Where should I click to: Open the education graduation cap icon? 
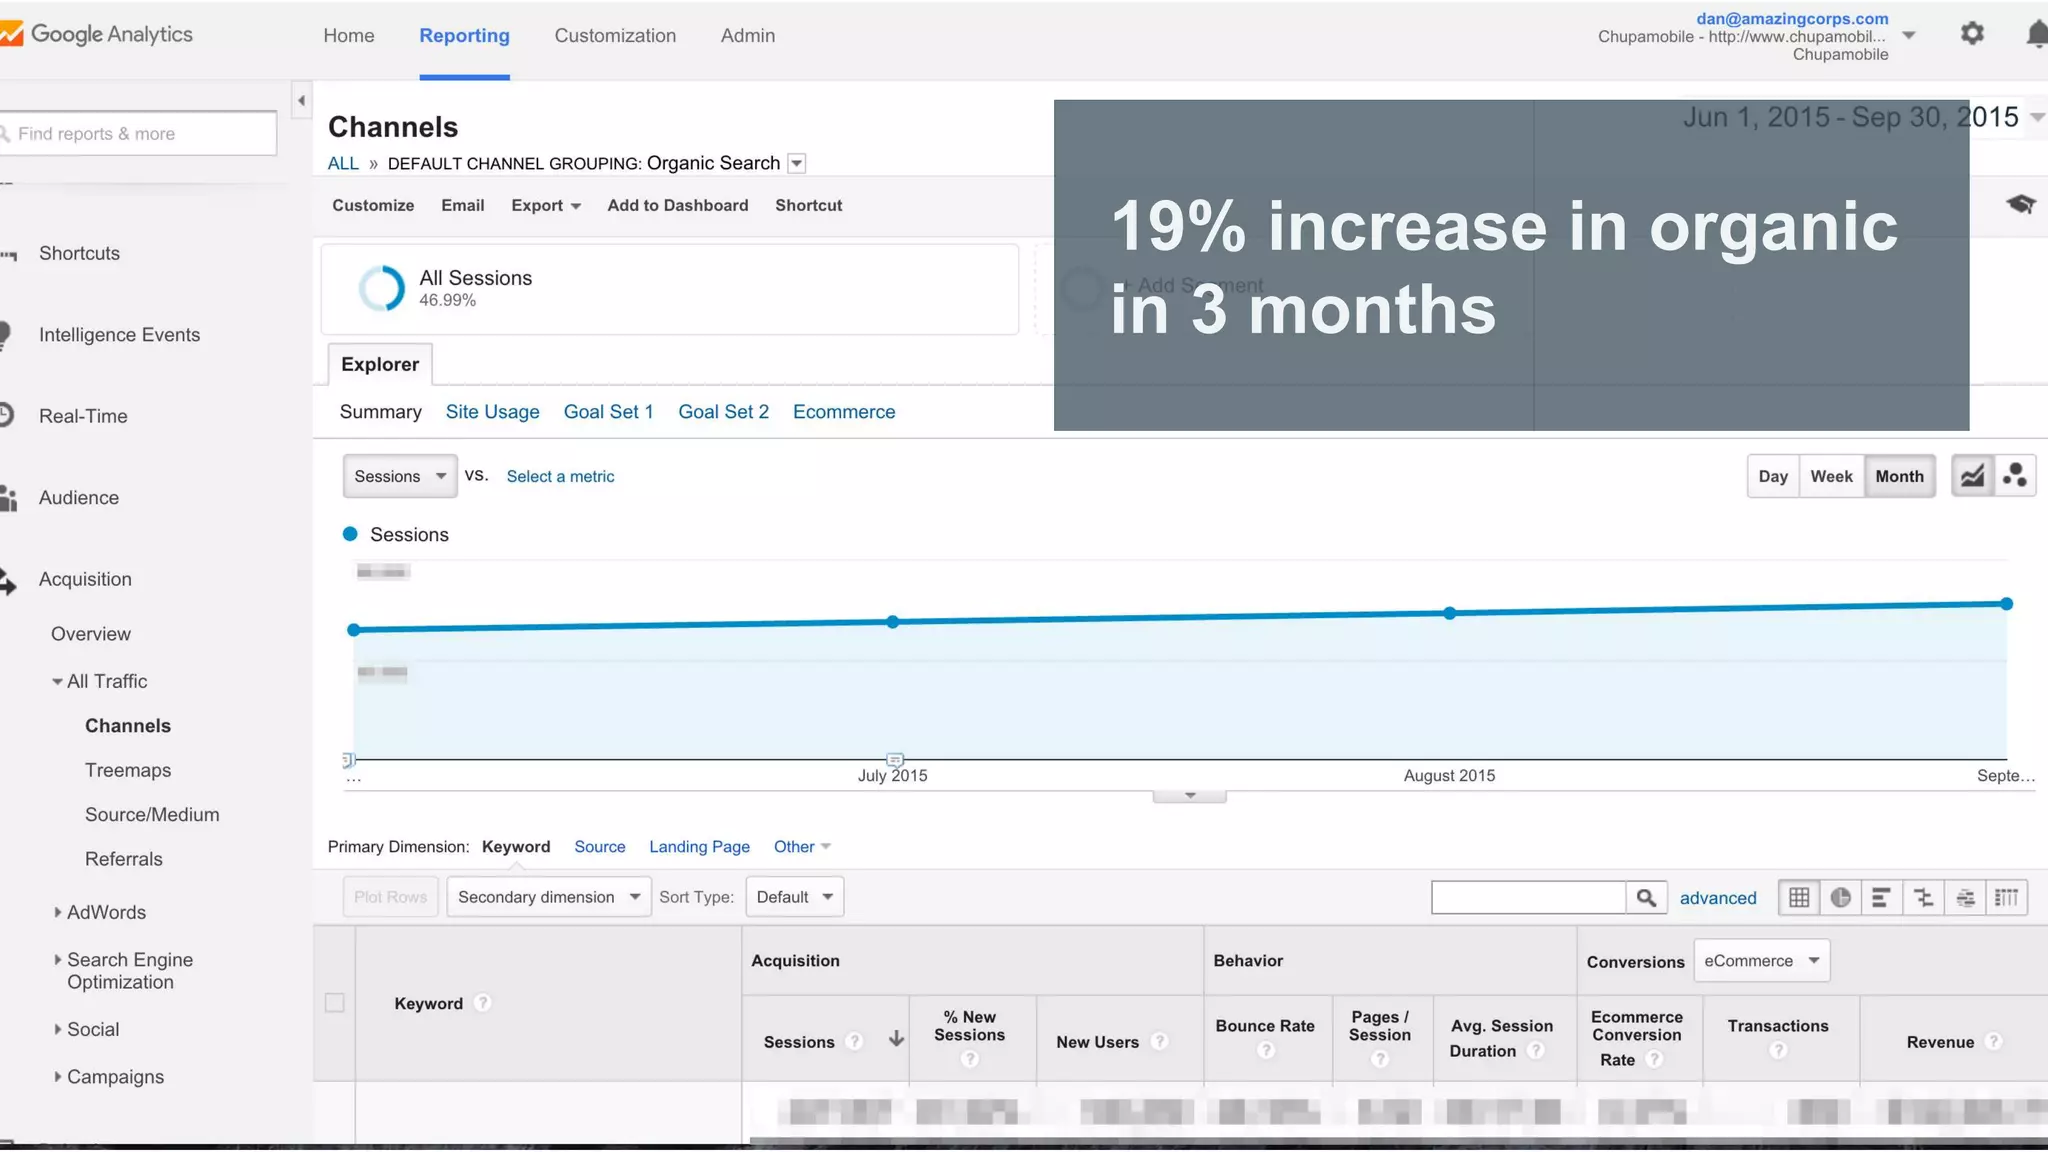click(x=2020, y=204)
